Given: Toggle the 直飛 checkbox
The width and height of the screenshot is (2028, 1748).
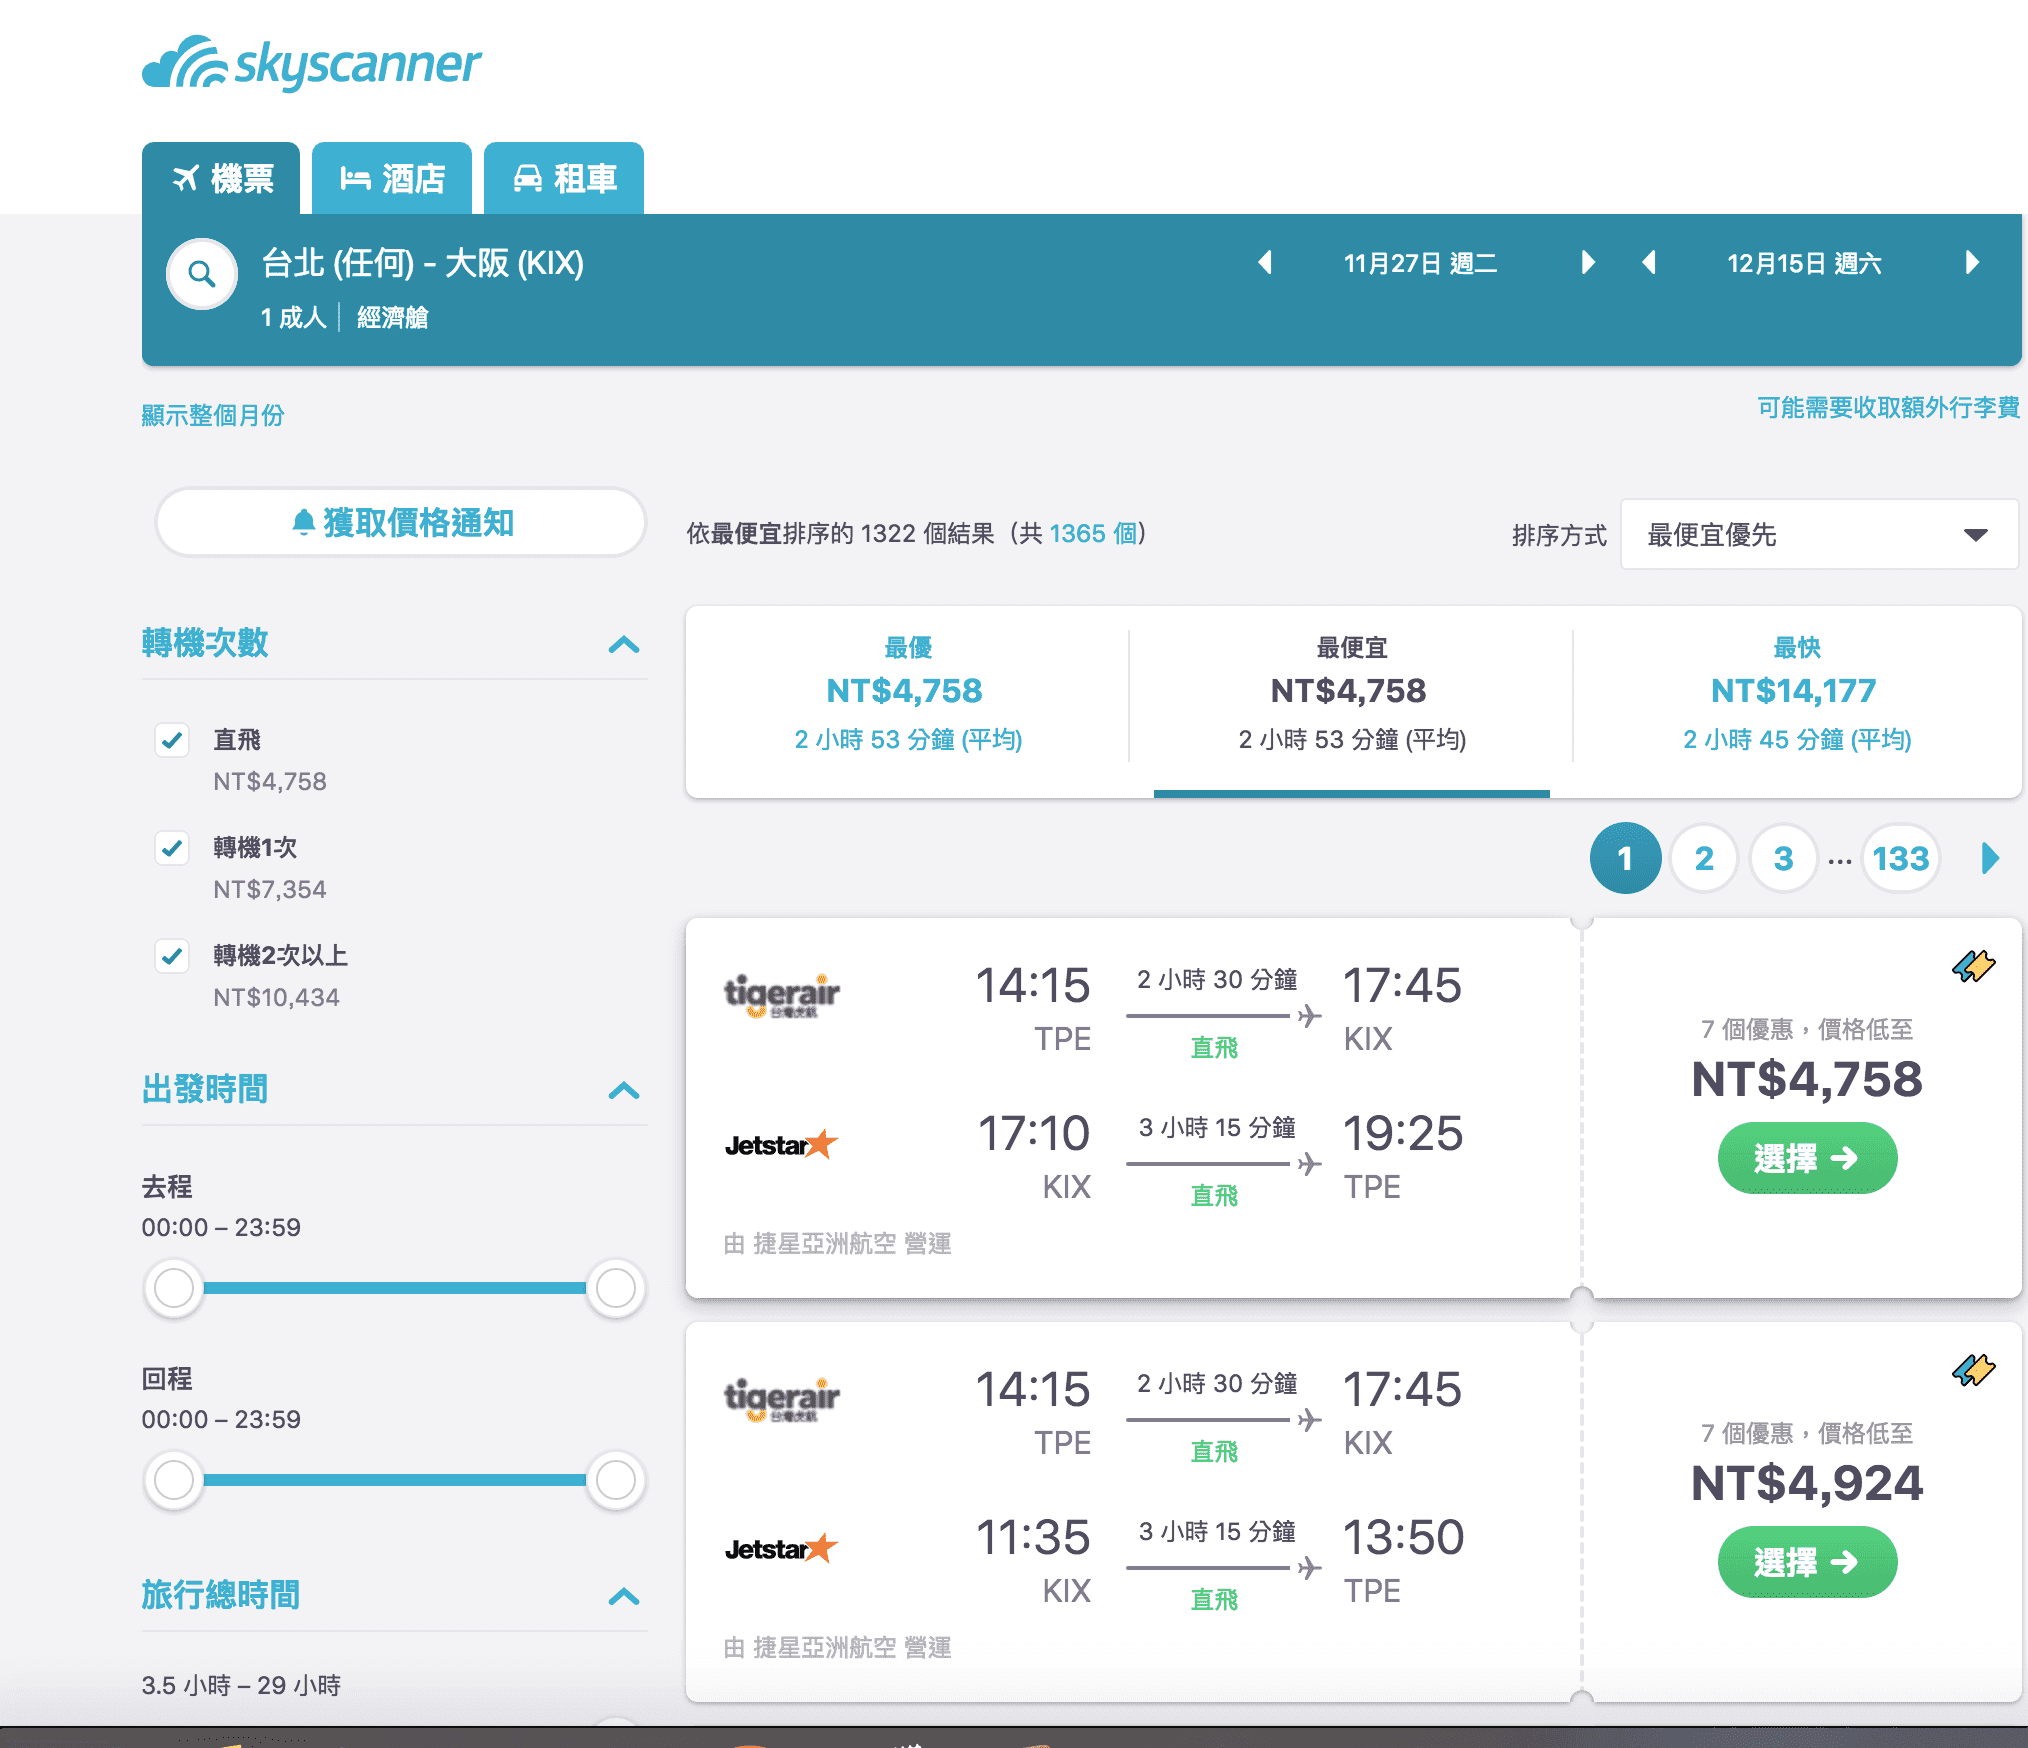Looking at the screenshot, I should click(x=172, y=740).
